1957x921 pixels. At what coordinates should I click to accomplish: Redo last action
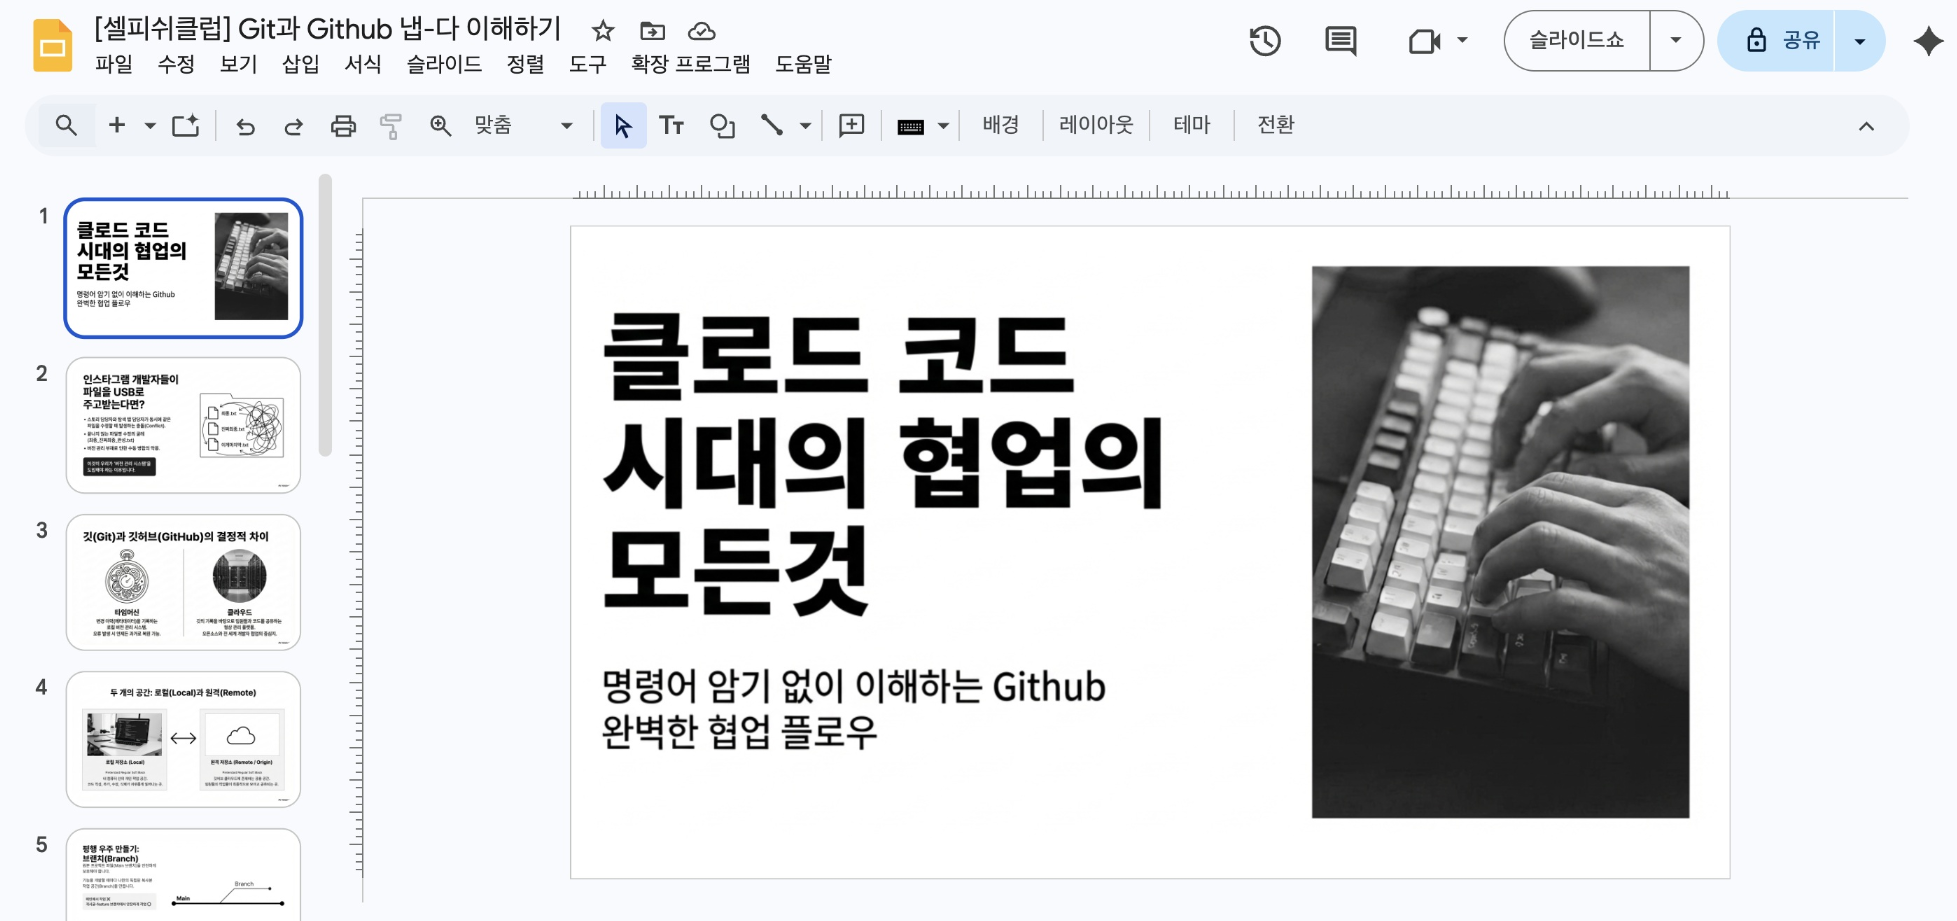(293, 126)
